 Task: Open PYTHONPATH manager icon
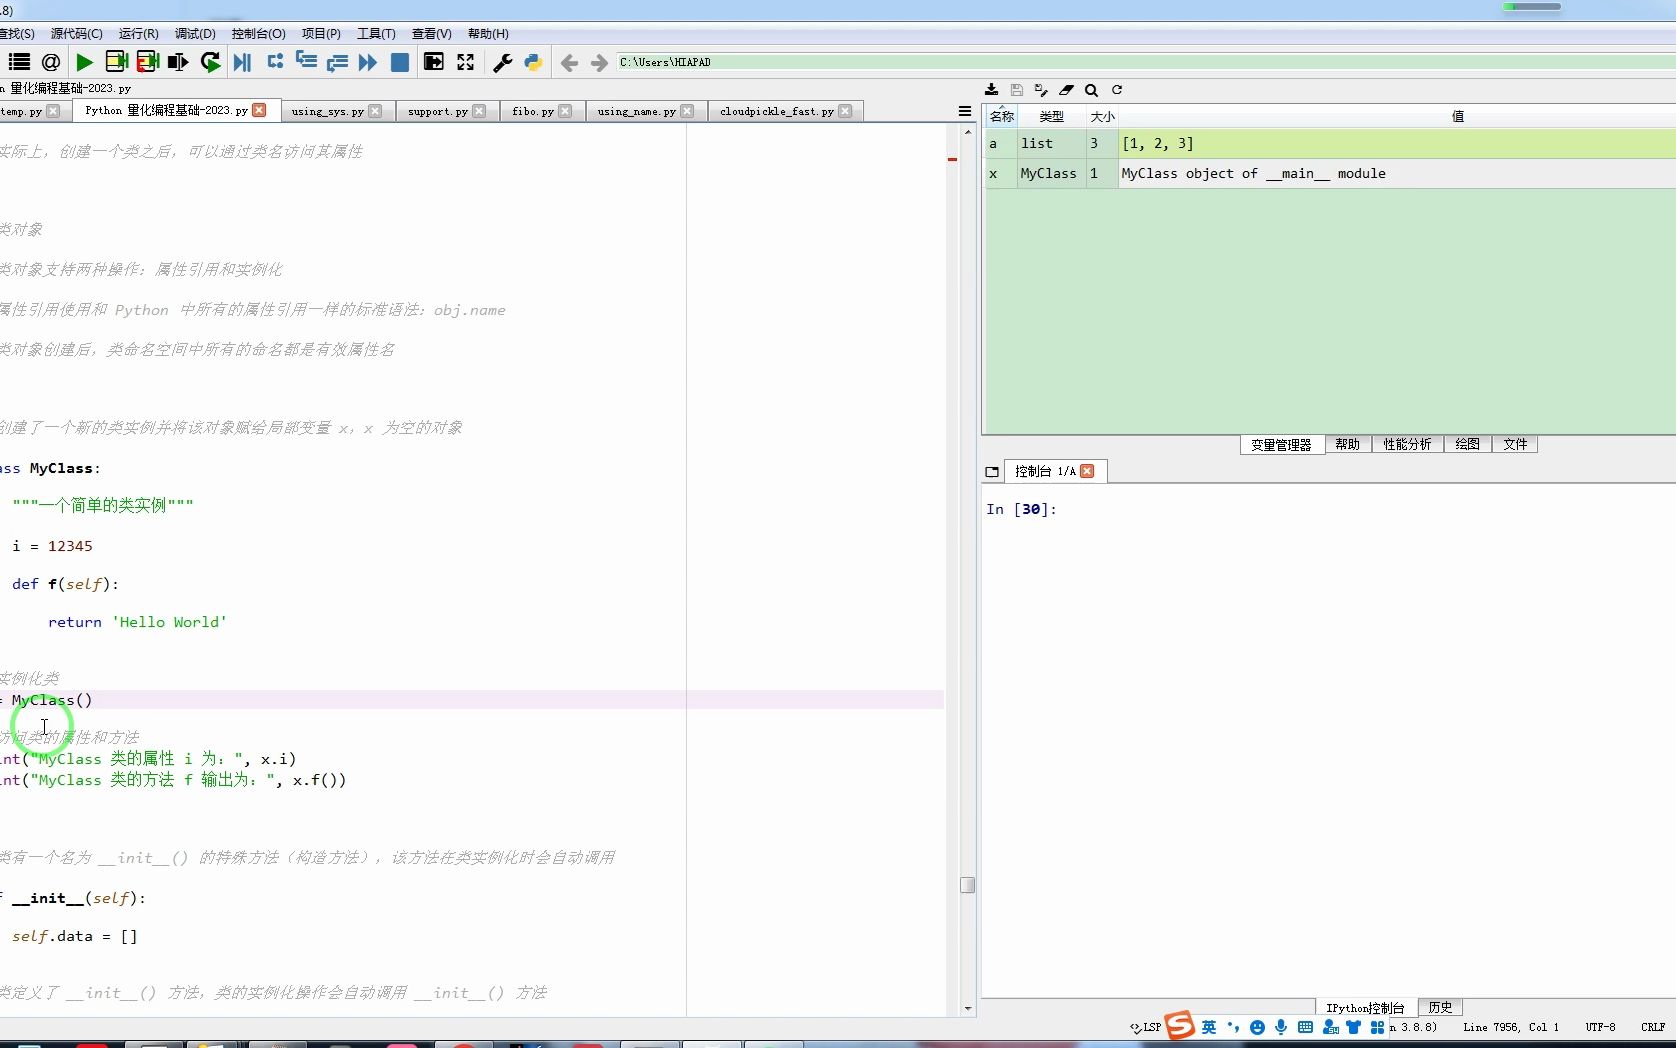(x=533, y=62)
